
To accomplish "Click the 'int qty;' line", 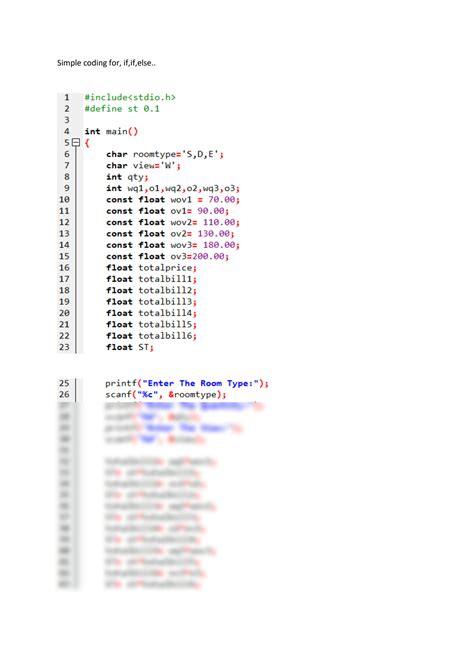I will [x=127, y=177].
